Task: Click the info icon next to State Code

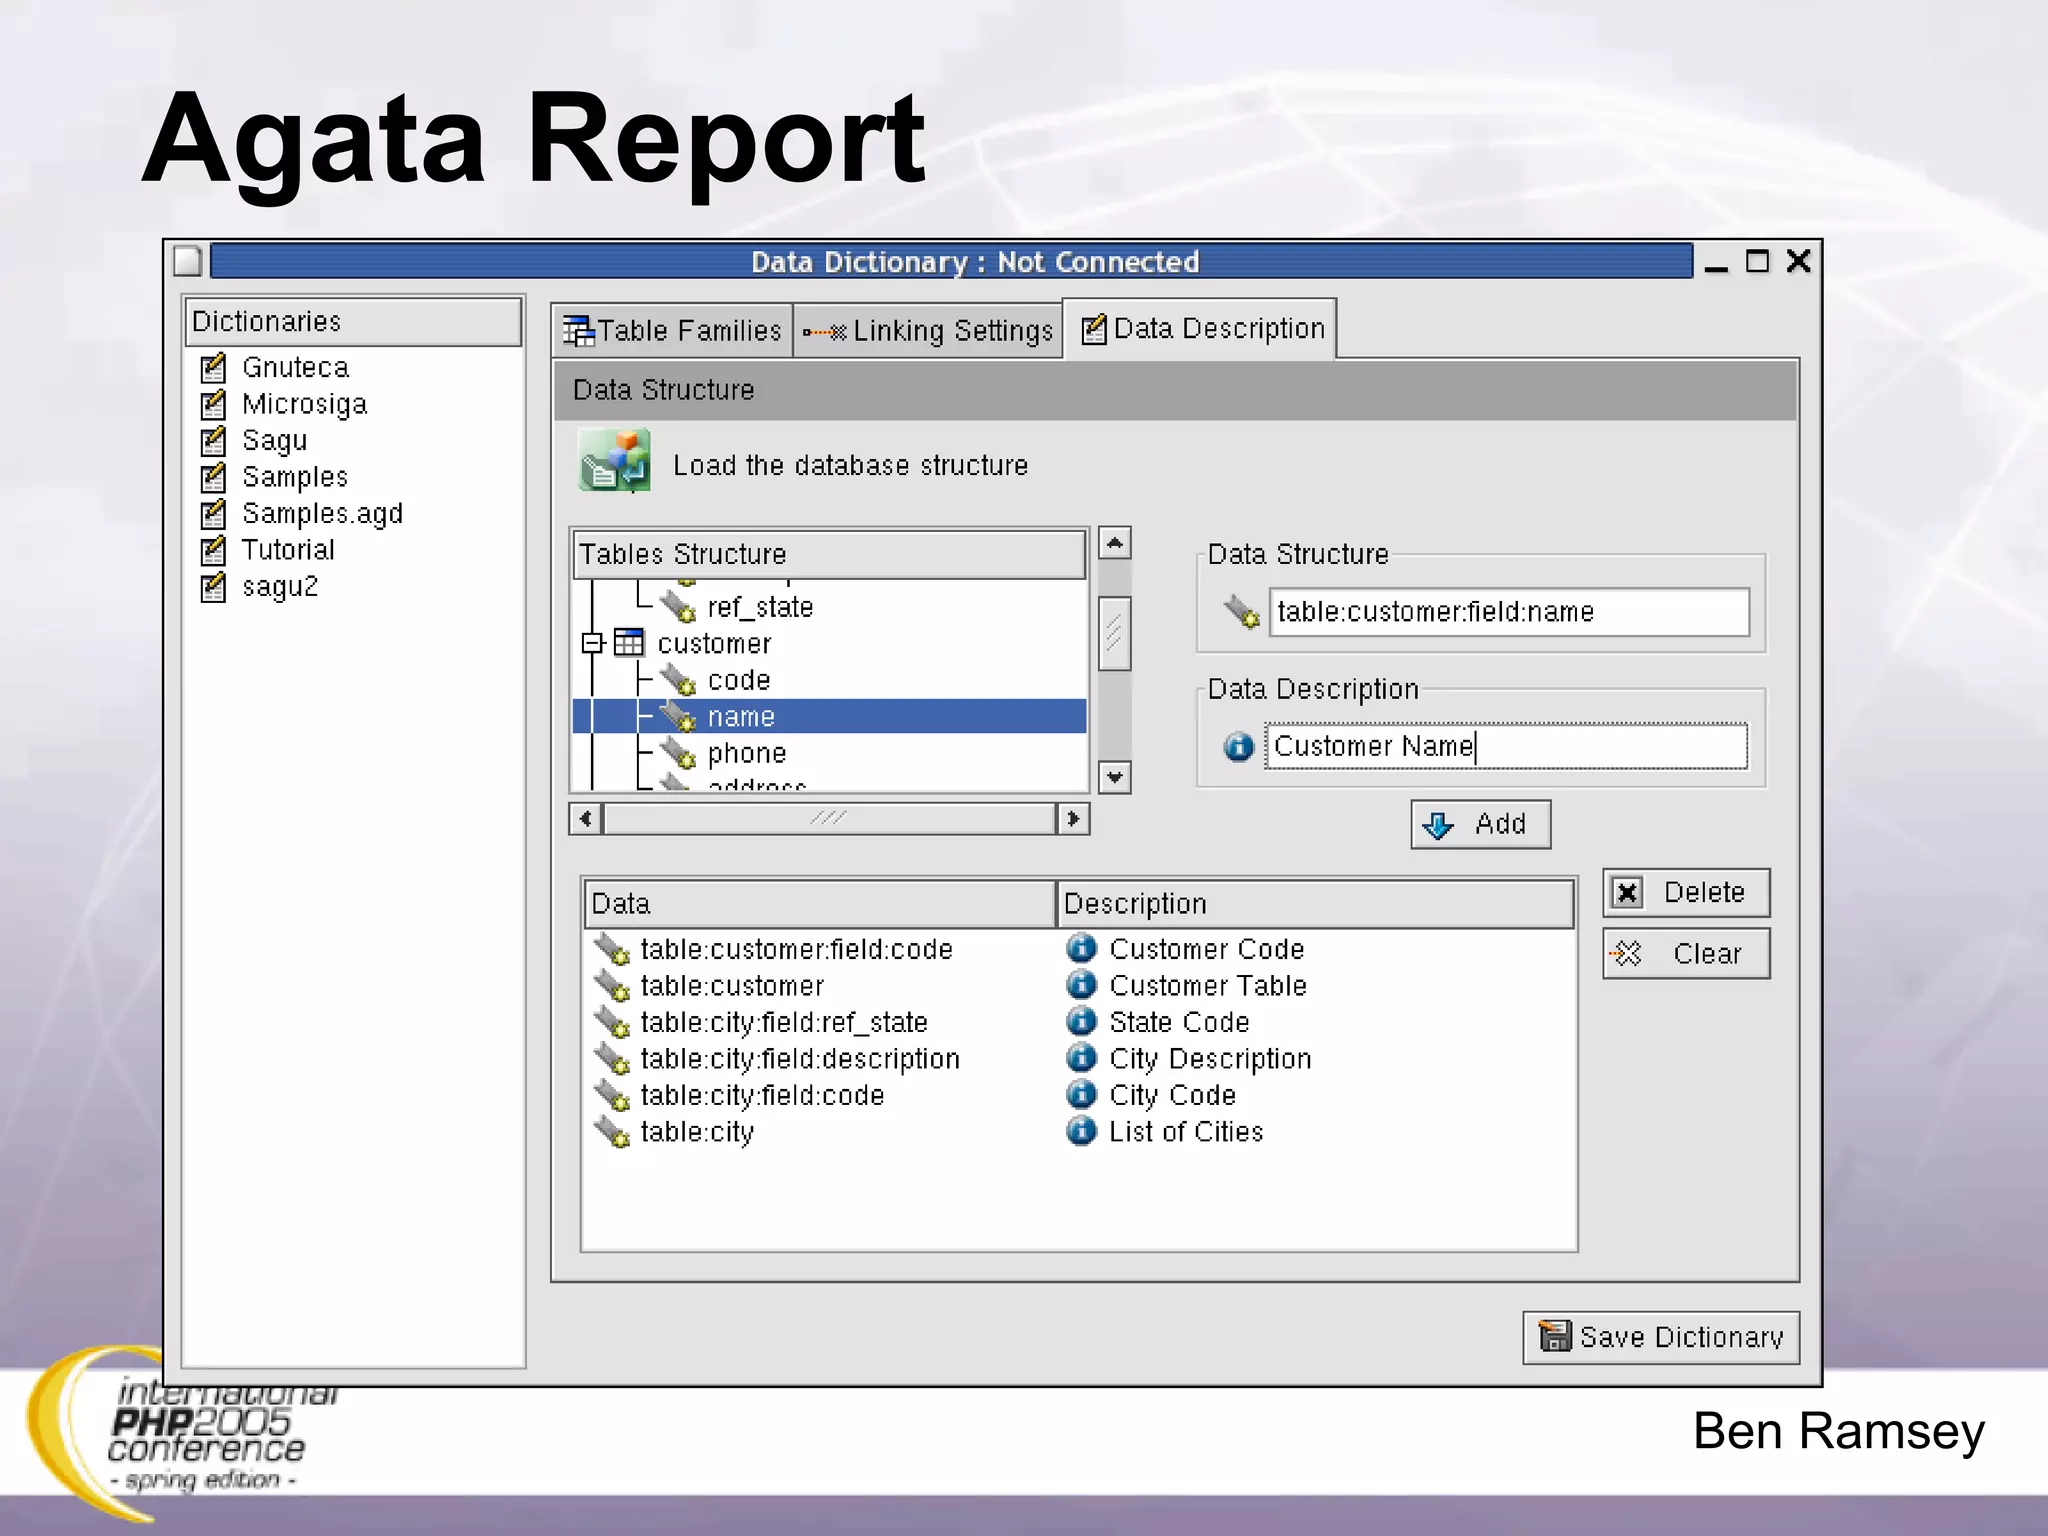Action: [1081, 1021]
